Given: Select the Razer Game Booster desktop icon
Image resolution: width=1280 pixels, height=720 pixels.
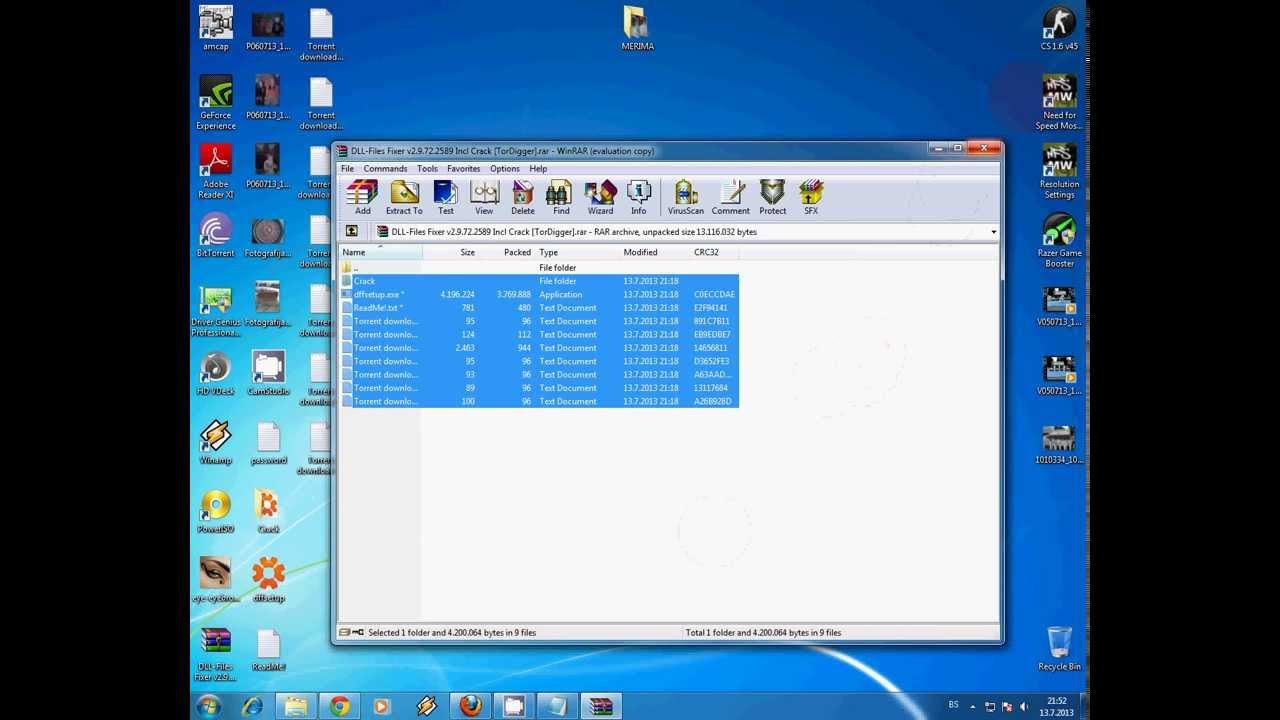Looking at the screenshot, I should point(1059,241).
